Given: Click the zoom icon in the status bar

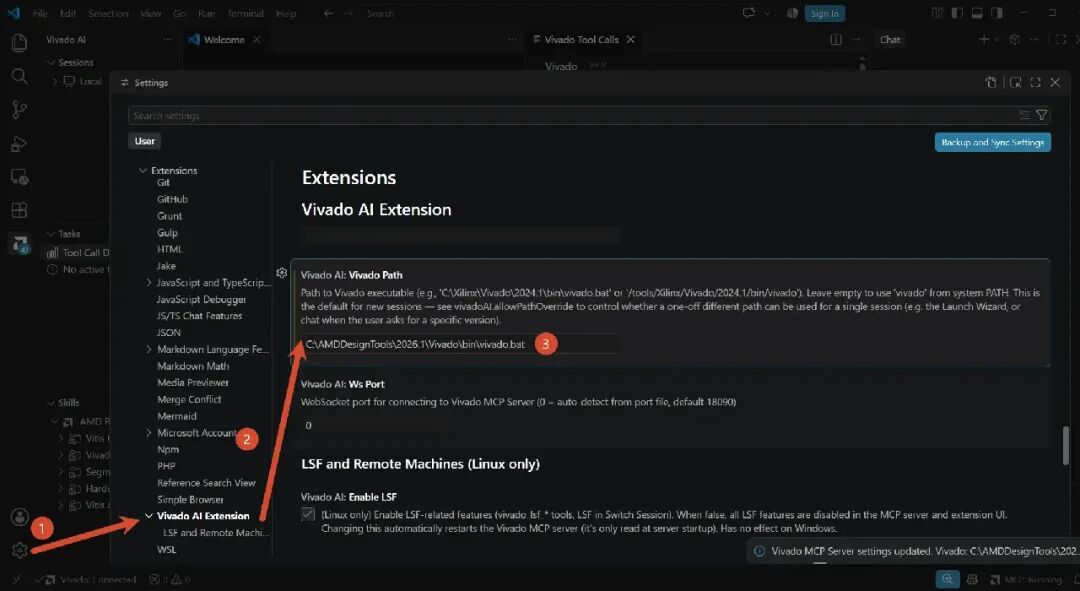Looking at the screenshot, I should coord(948,579).
